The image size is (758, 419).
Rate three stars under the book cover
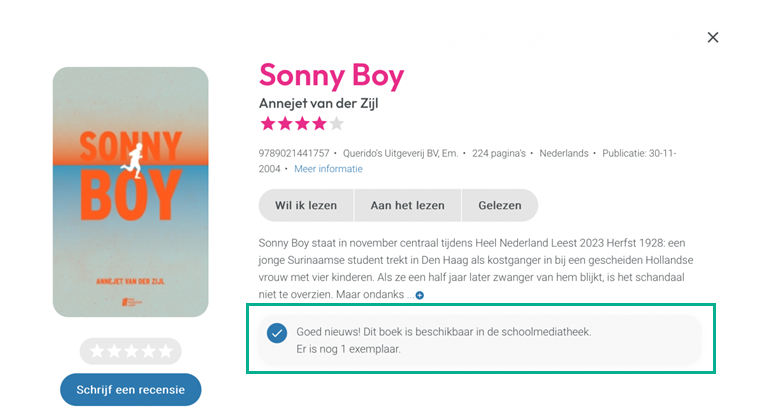pyautogui.click(x=131, y=351)
